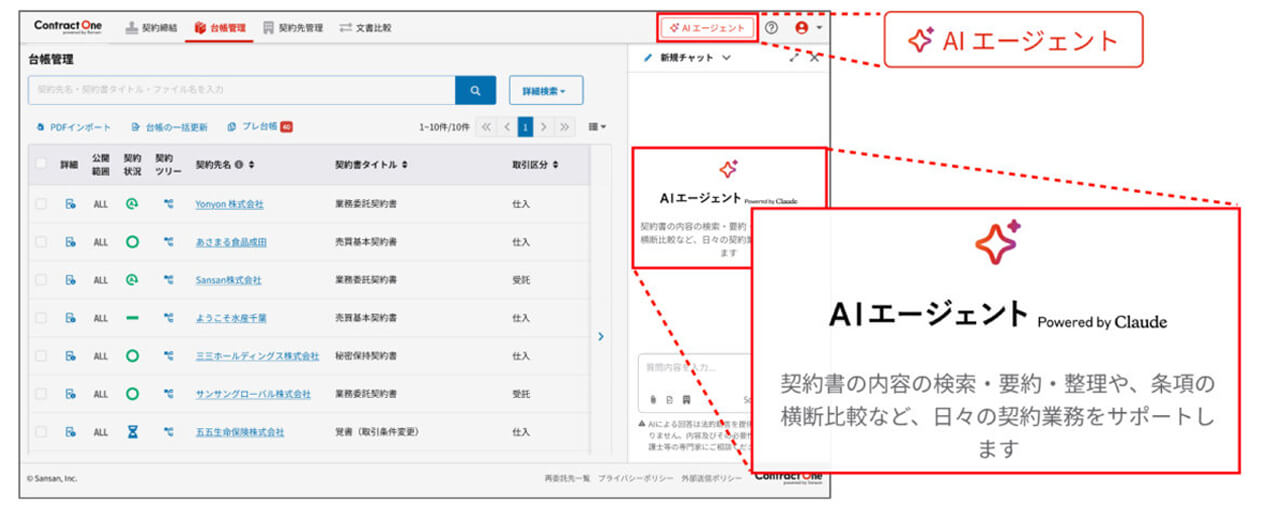Open the 五五生命保険株式会社 link
This screenshot has width=1280, height=518.
[240, 432]
